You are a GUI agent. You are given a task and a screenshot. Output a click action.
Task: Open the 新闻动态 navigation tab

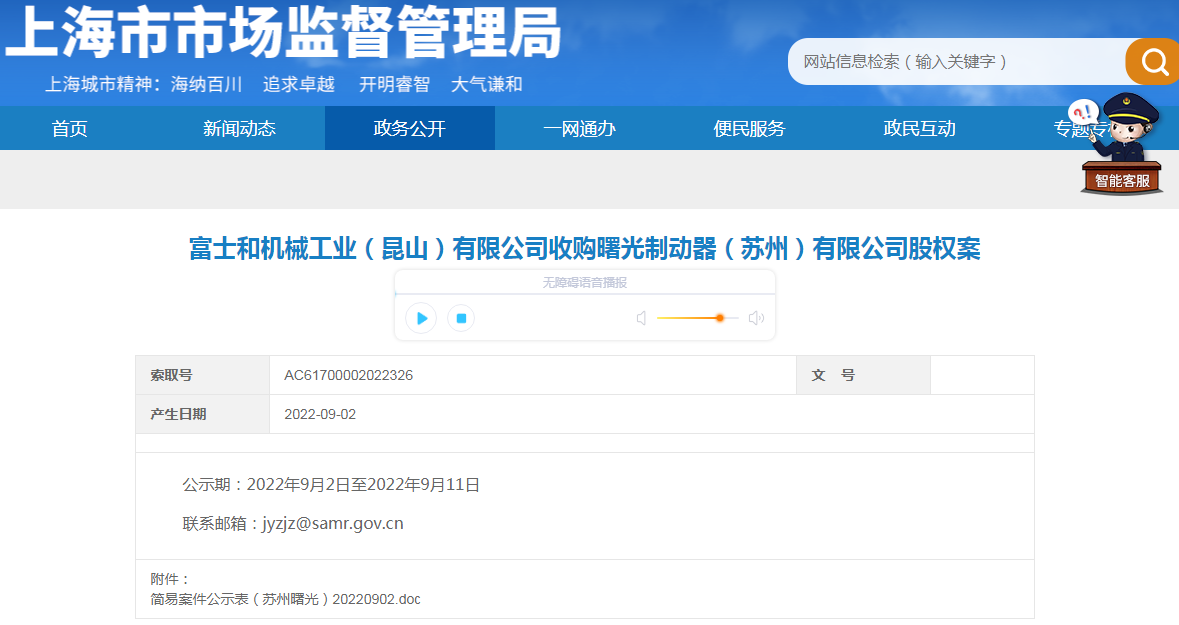239,129
